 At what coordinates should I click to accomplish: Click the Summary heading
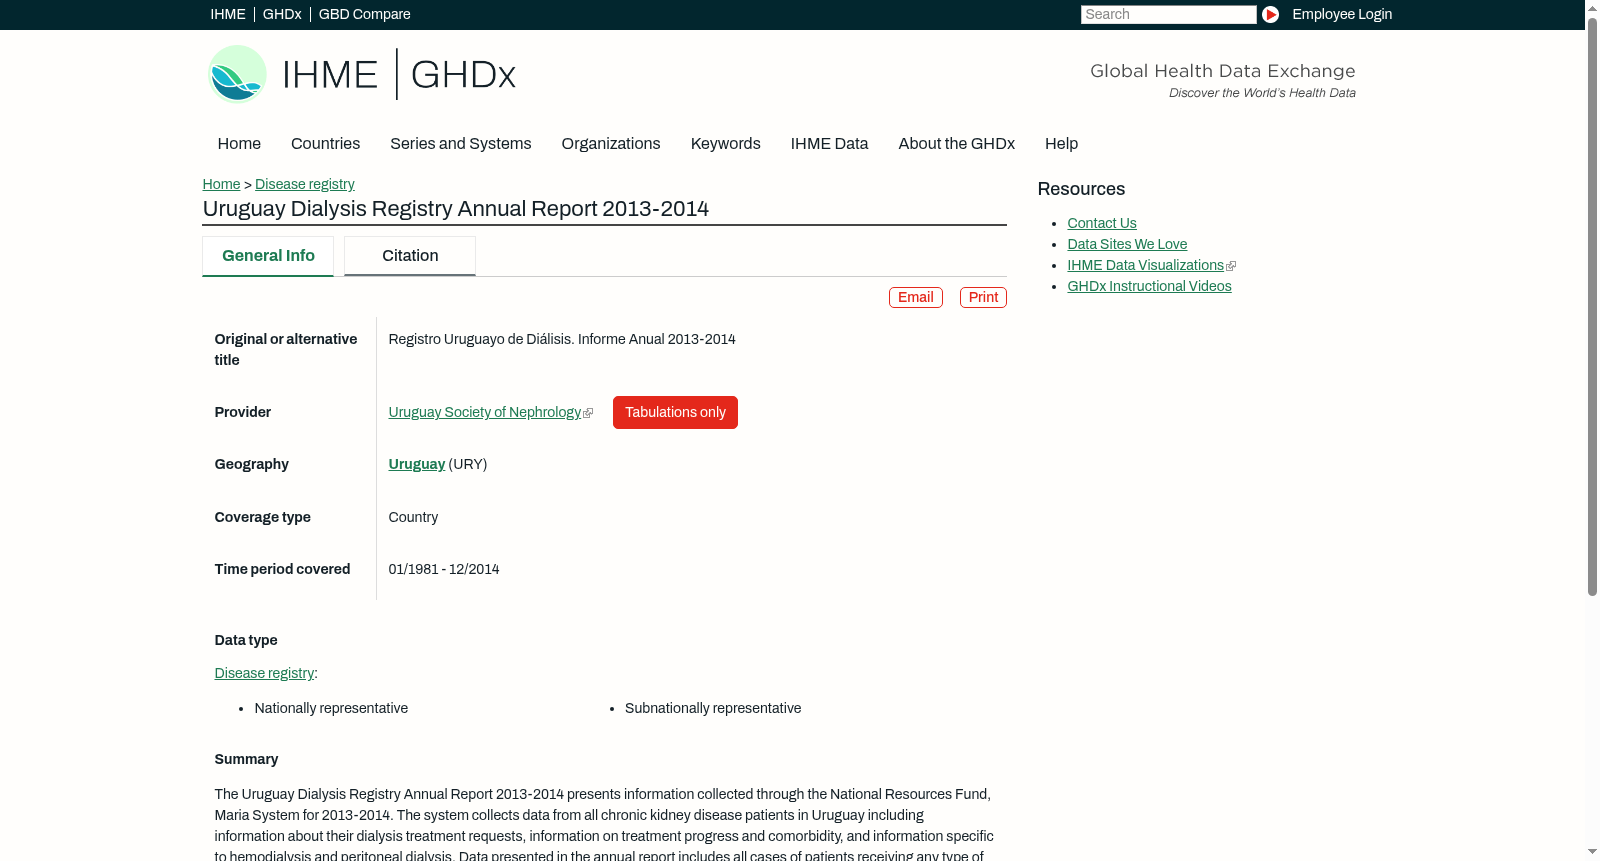pos(246,759)
